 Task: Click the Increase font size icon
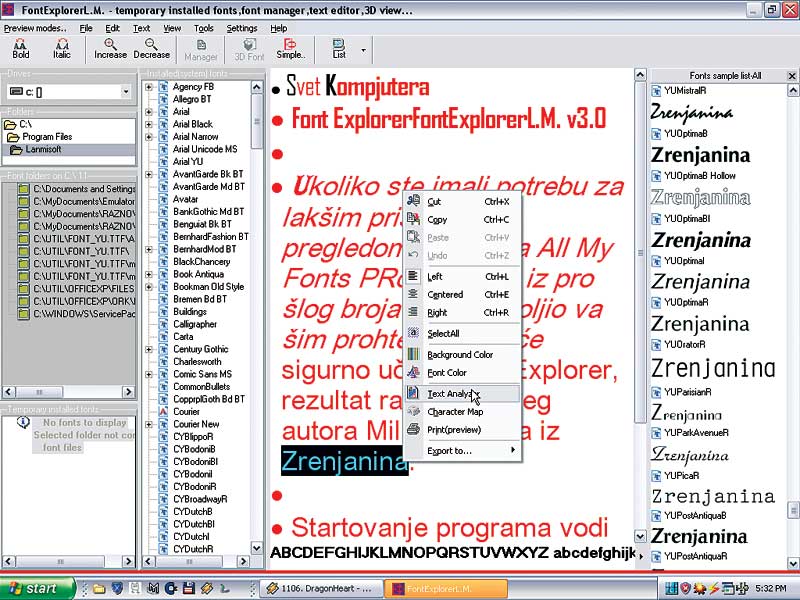110,49
